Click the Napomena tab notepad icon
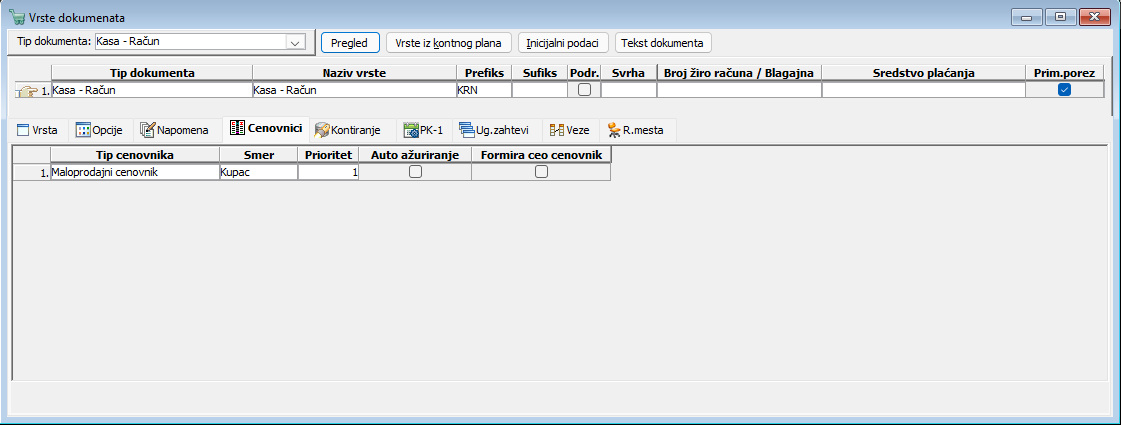Viewport: 1121px width, 425px height. pos(147,130)
